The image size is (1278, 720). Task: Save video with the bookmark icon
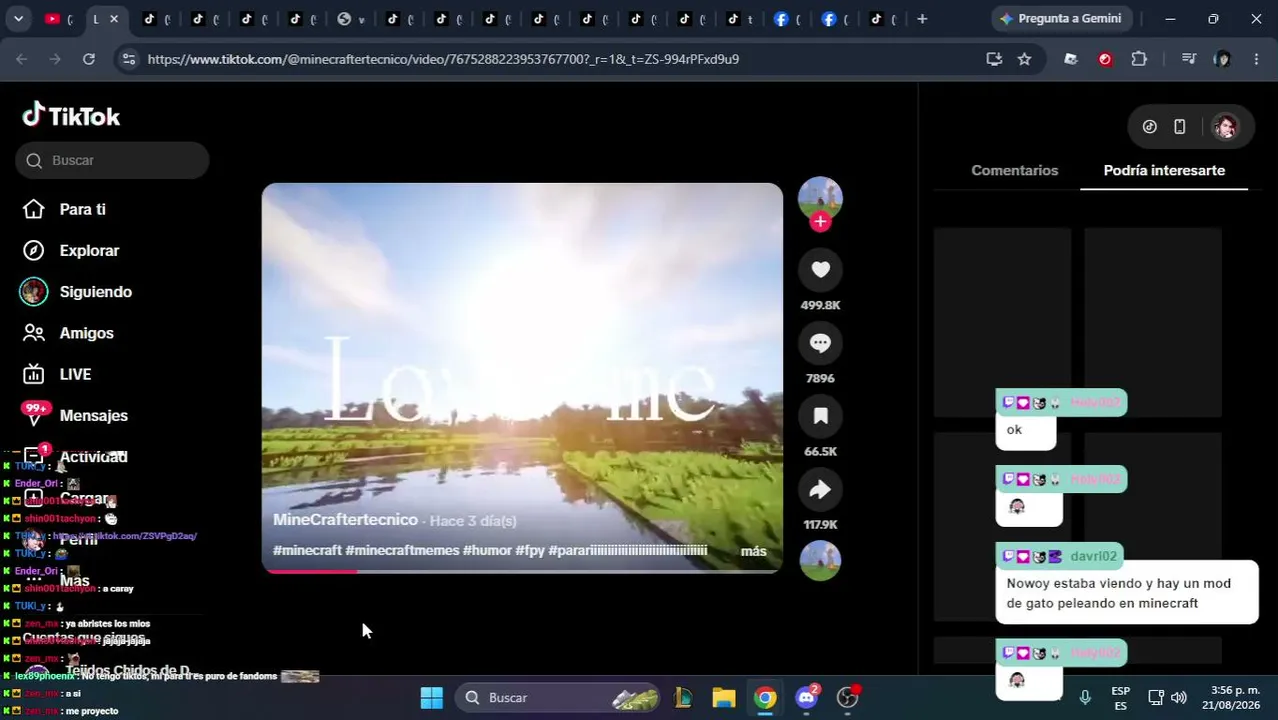coord(820,416)
